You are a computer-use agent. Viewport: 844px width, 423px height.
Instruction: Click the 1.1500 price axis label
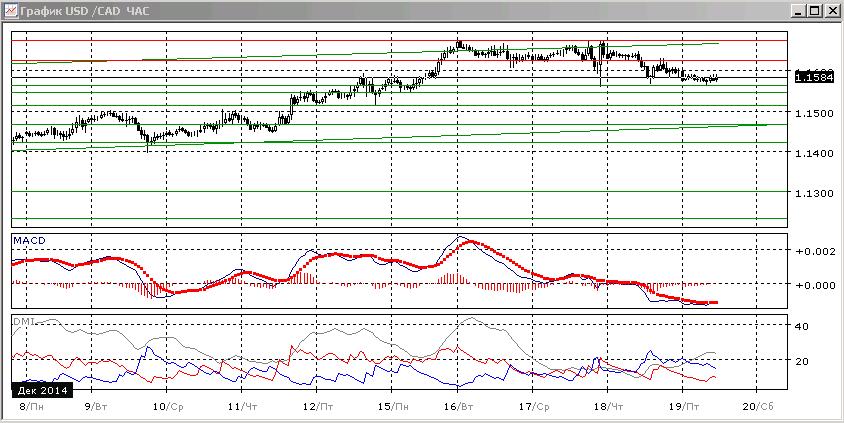[812, 113]
